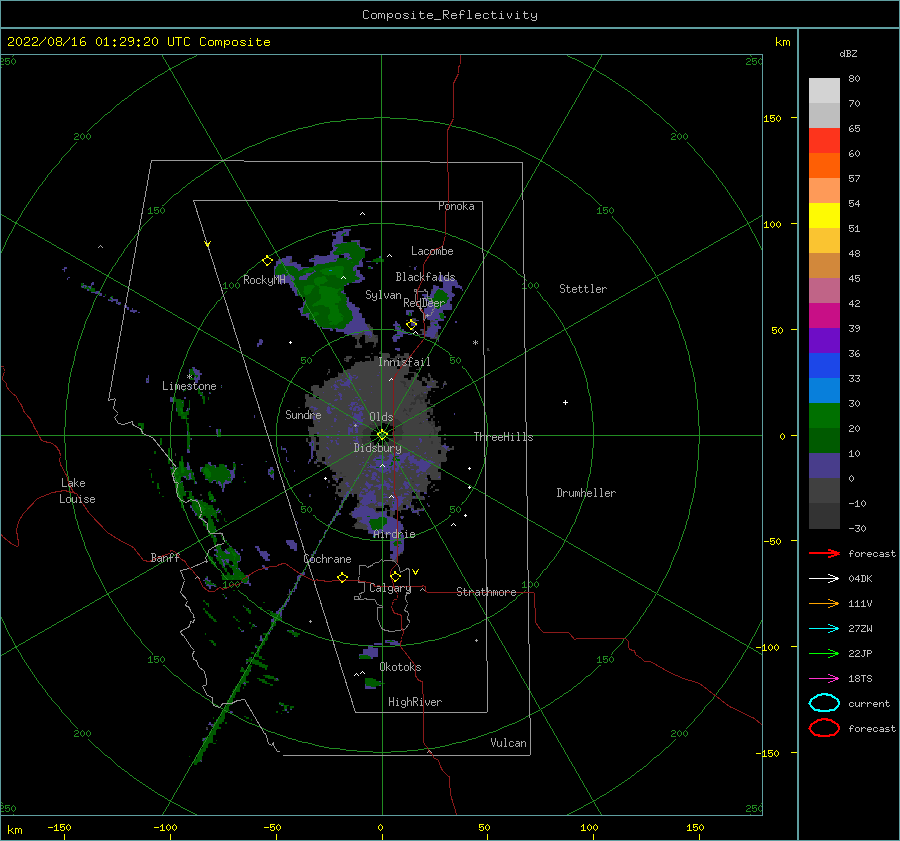Click the Stettler label
Image resolution: width=900 pixels, height=841 pixels.
point(583,289)
